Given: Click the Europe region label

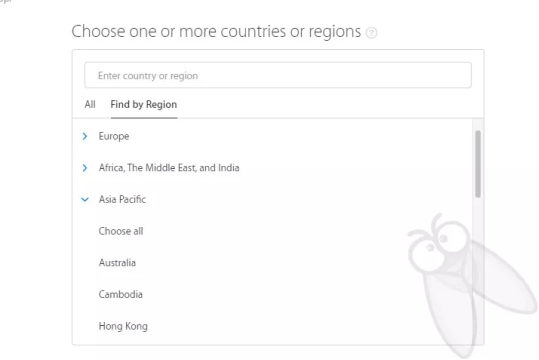Looking at the screenshot, I should (114, 137).
